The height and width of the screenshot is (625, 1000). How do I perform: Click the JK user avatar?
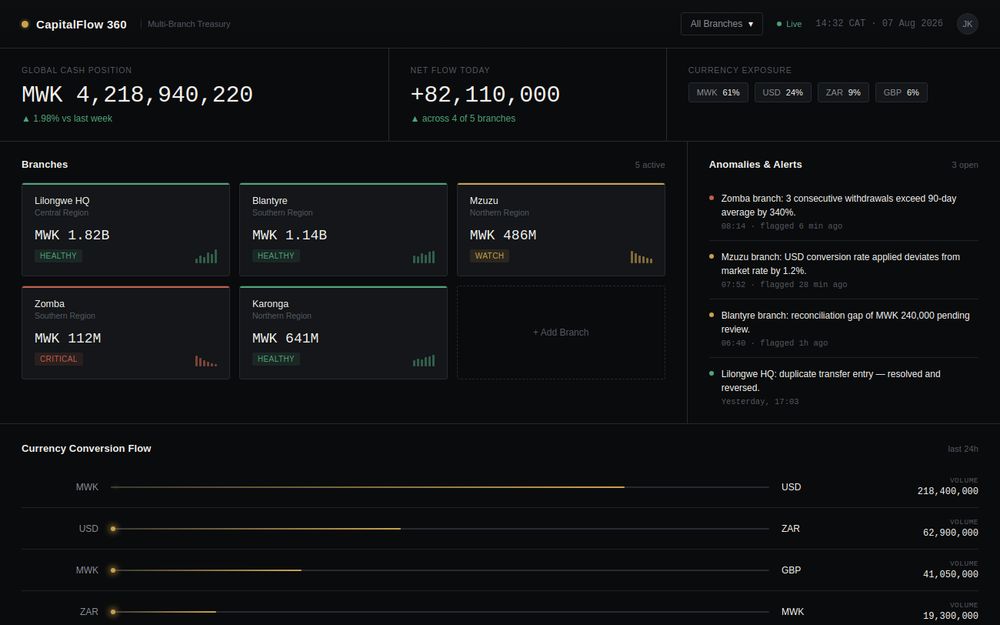pyautogui.click(x=967, y=24)
